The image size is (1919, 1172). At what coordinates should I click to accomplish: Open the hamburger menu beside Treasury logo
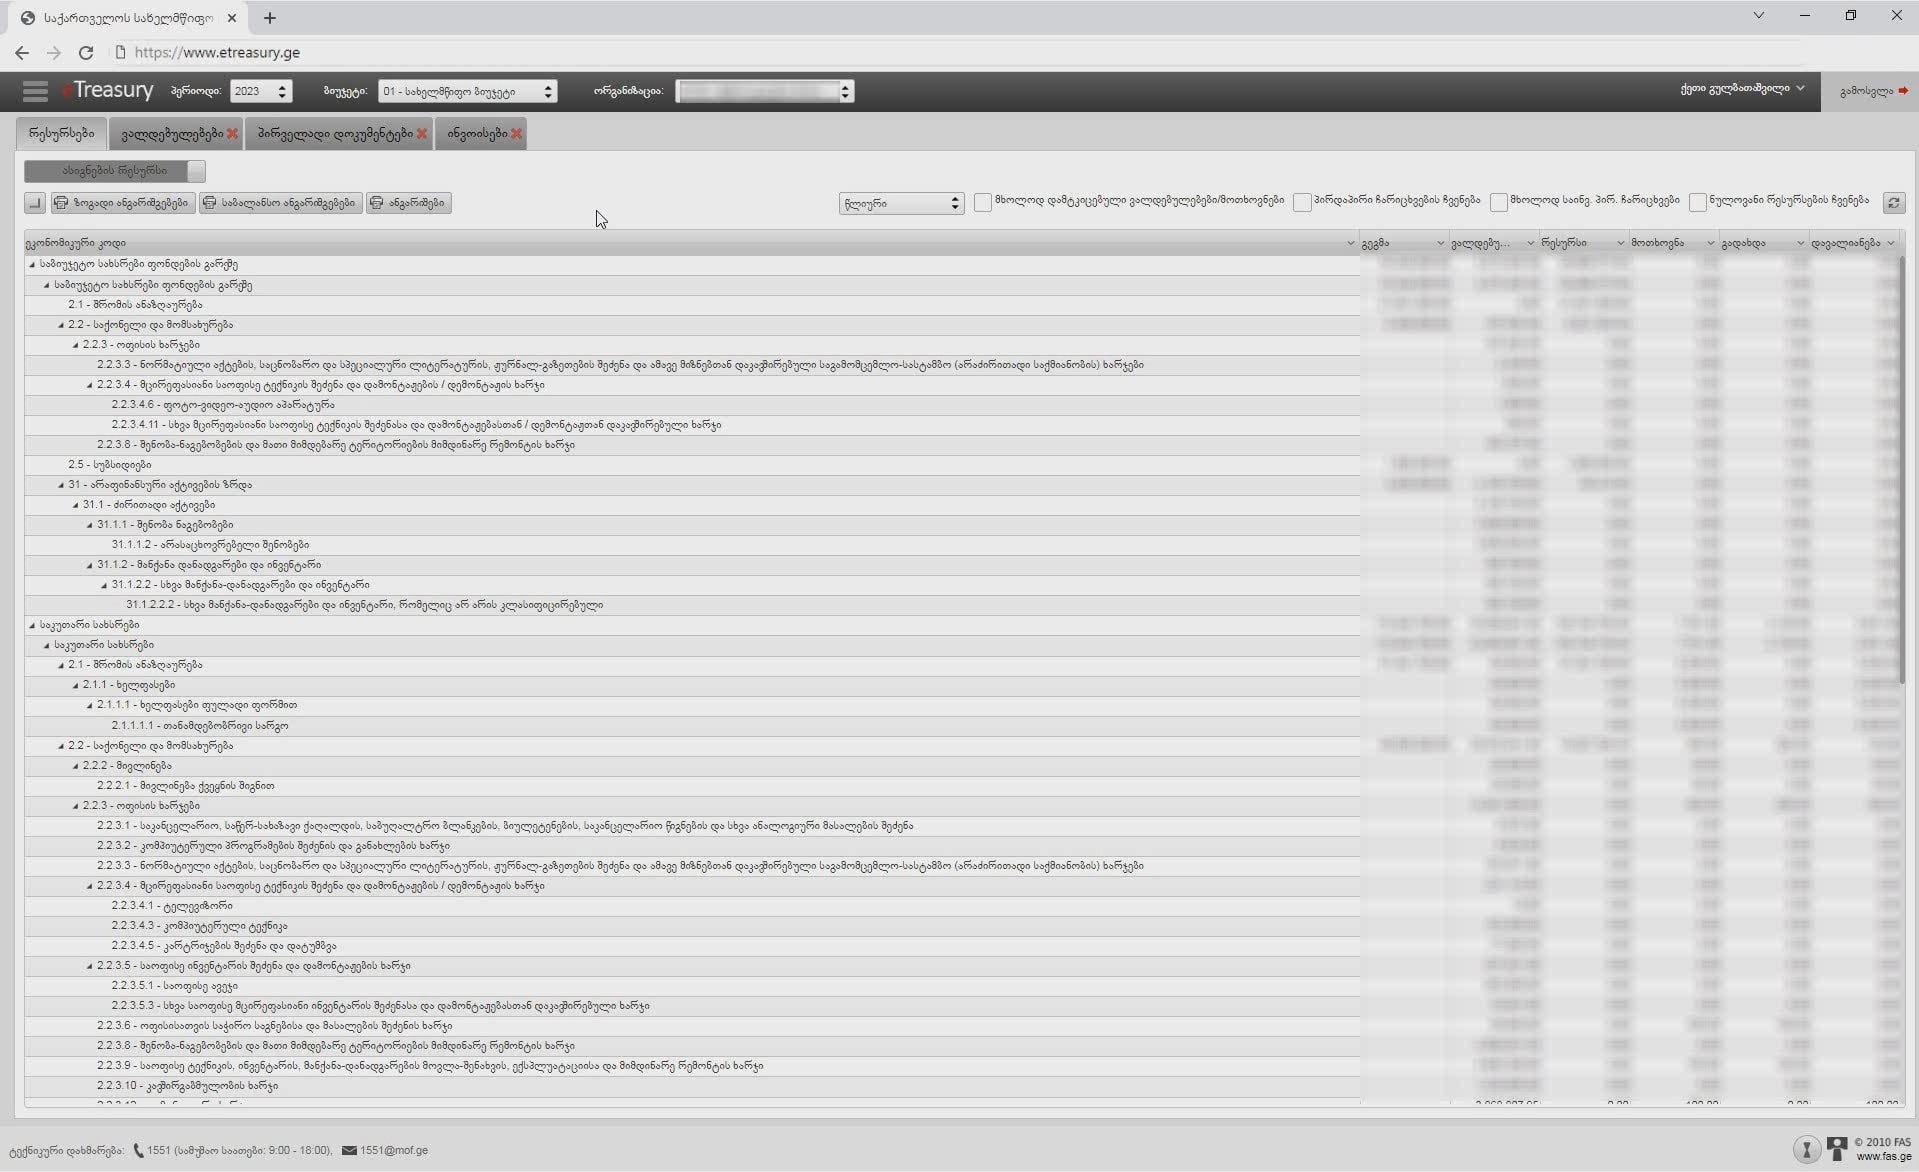(35, 91)
